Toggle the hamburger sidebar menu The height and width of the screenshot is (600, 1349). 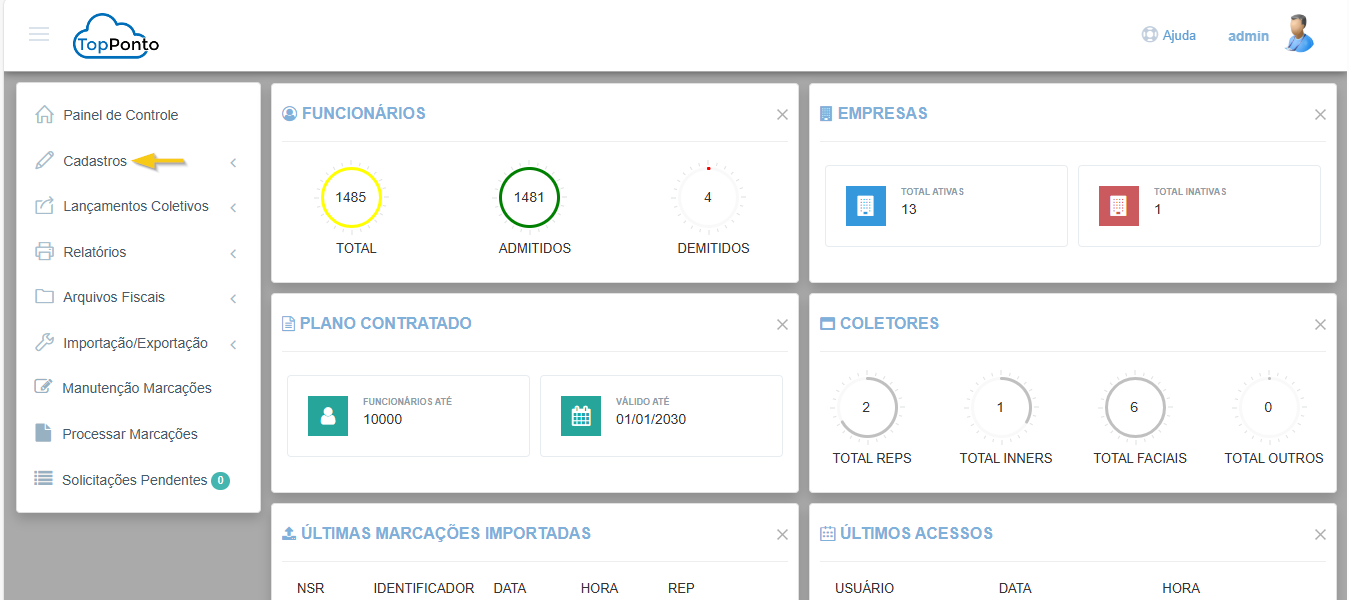[x=39, y=35]
